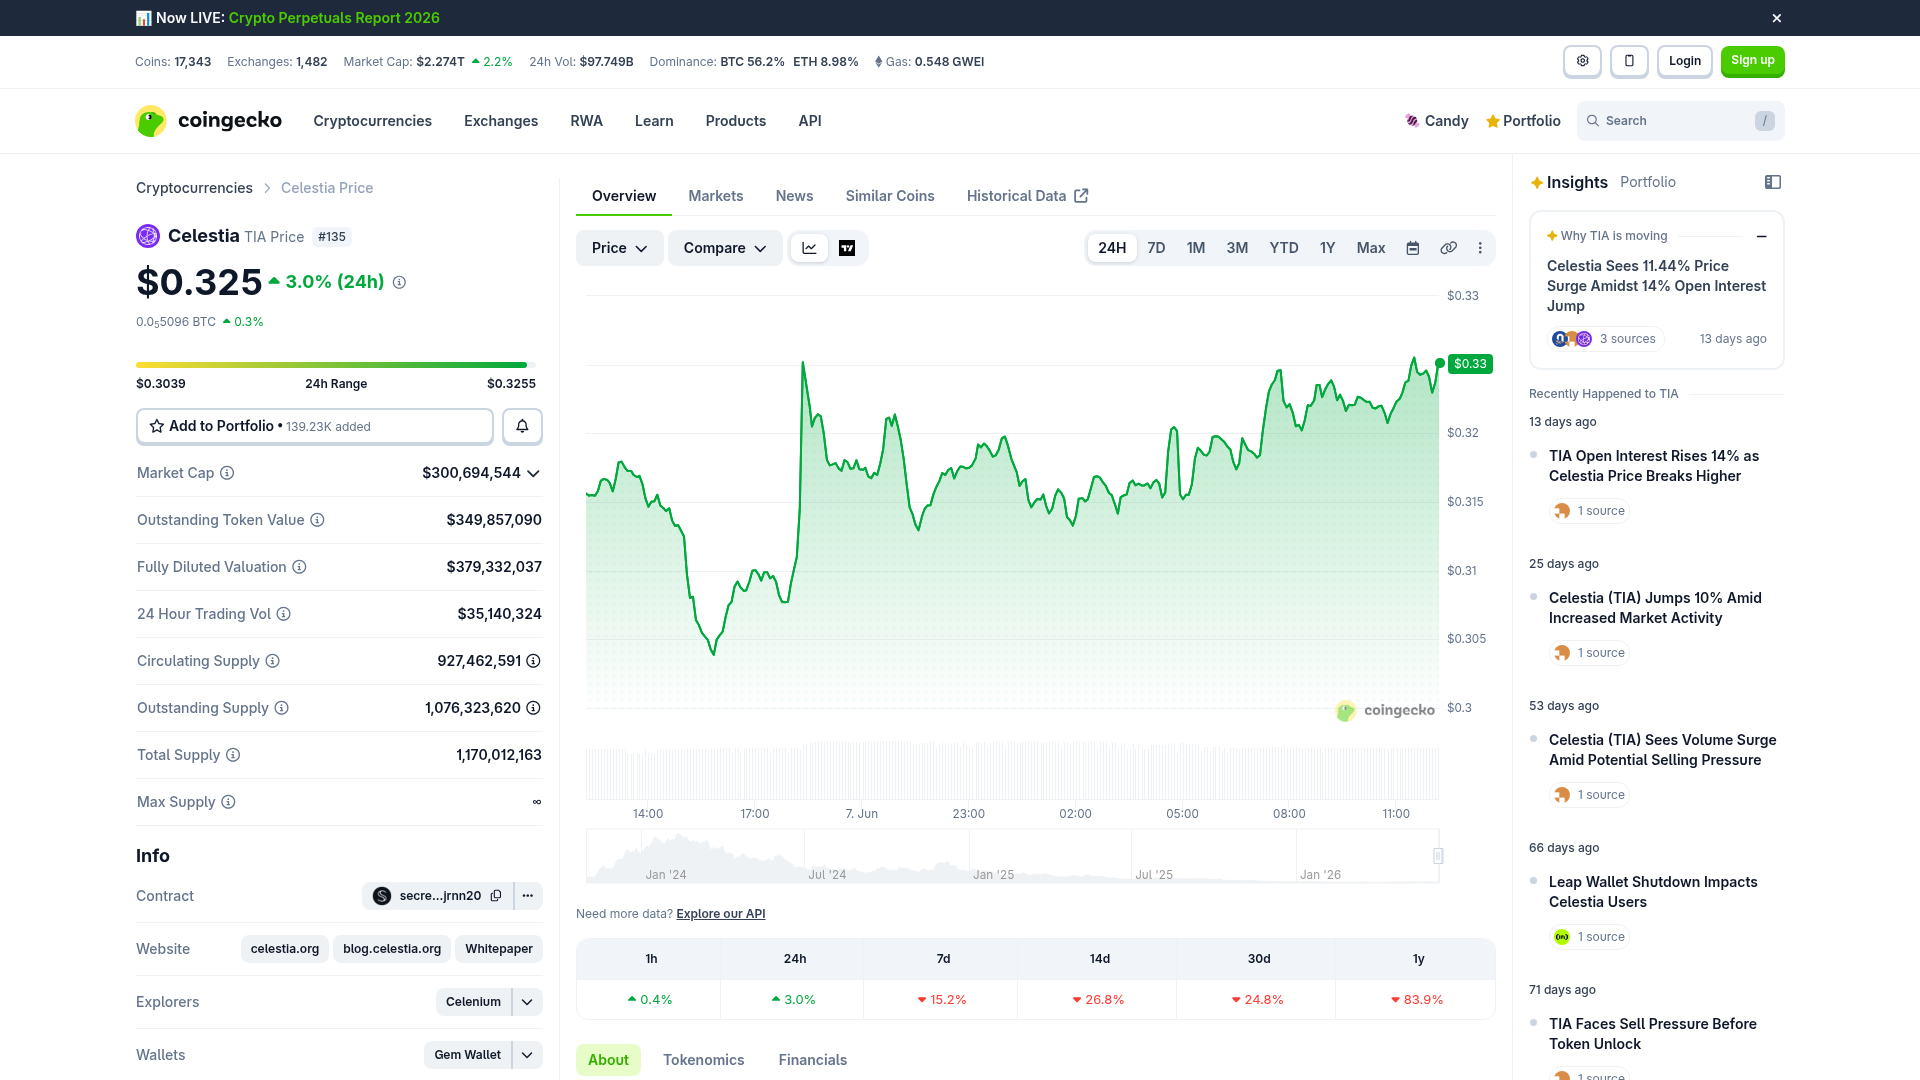Click 24 Hour Trading Vol info icon
1920x1080 pixels.
coord(284,614)
